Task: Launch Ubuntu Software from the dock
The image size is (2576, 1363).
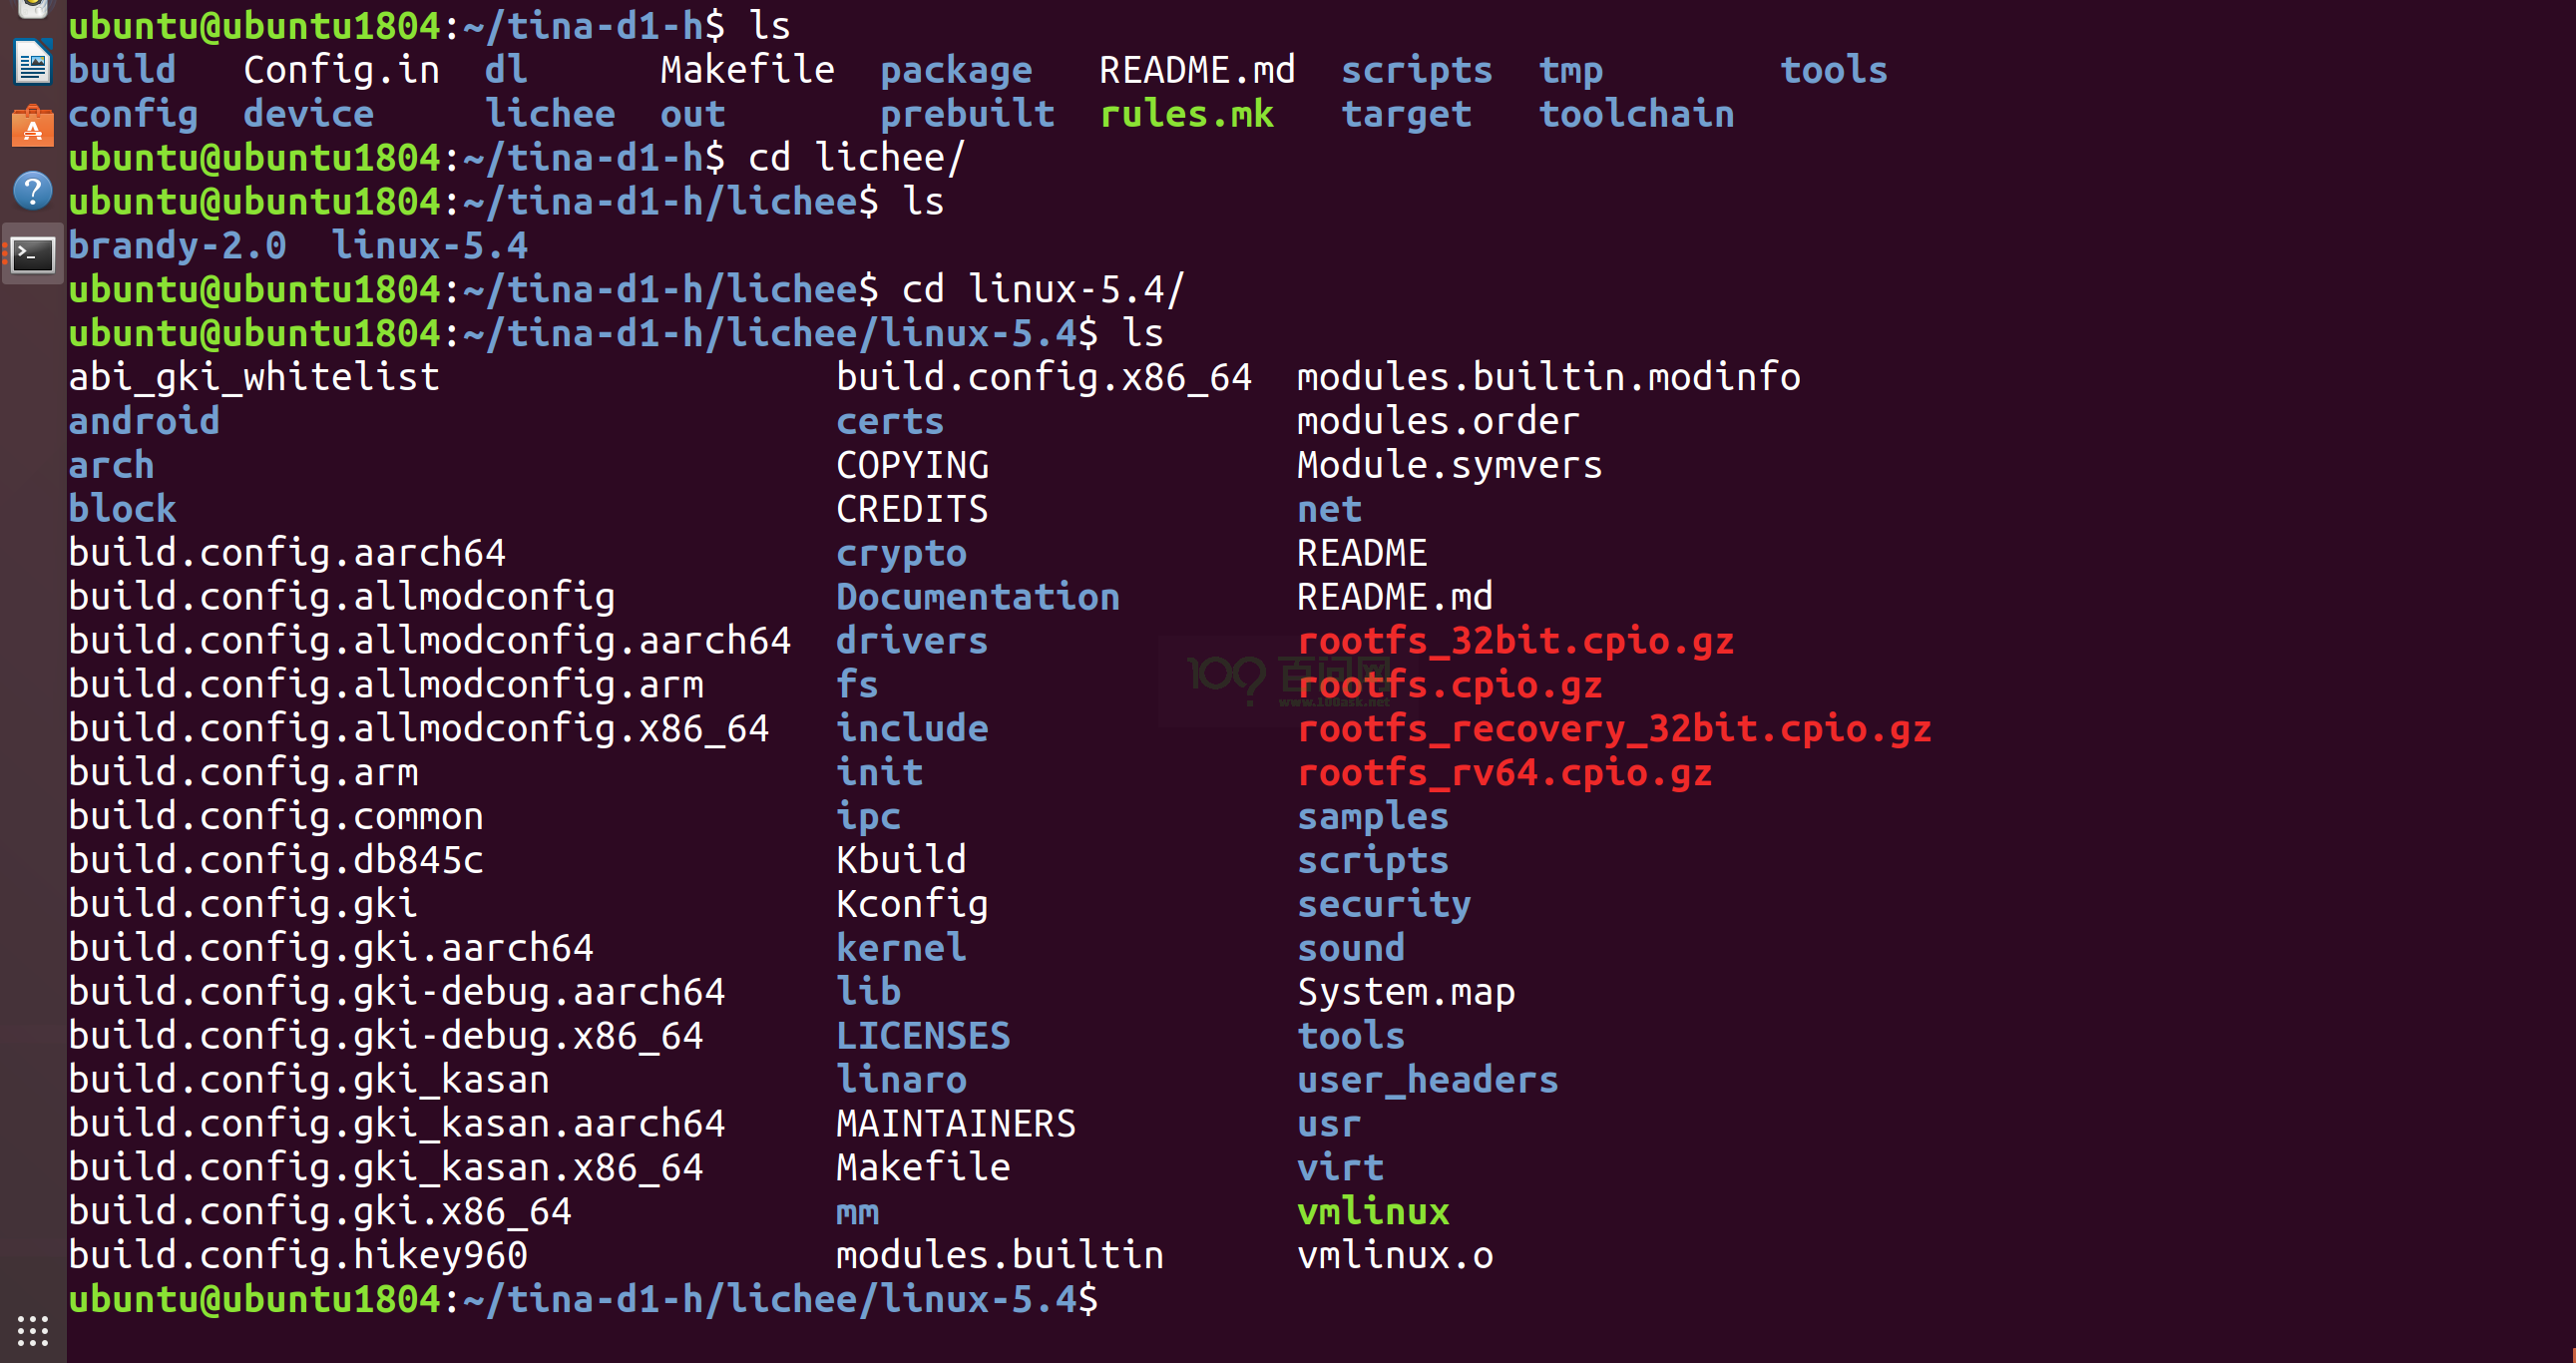Action: click(32, 128)
